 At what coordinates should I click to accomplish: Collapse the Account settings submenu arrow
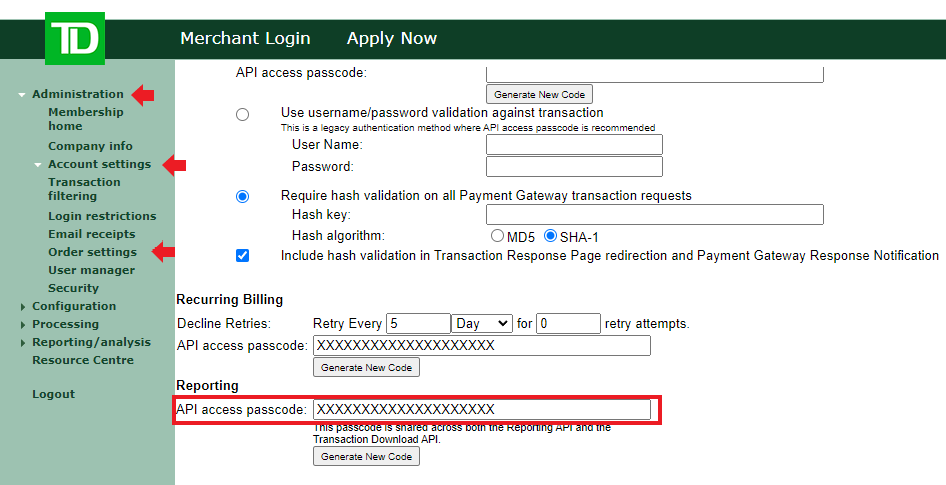(x=38, y=165)
